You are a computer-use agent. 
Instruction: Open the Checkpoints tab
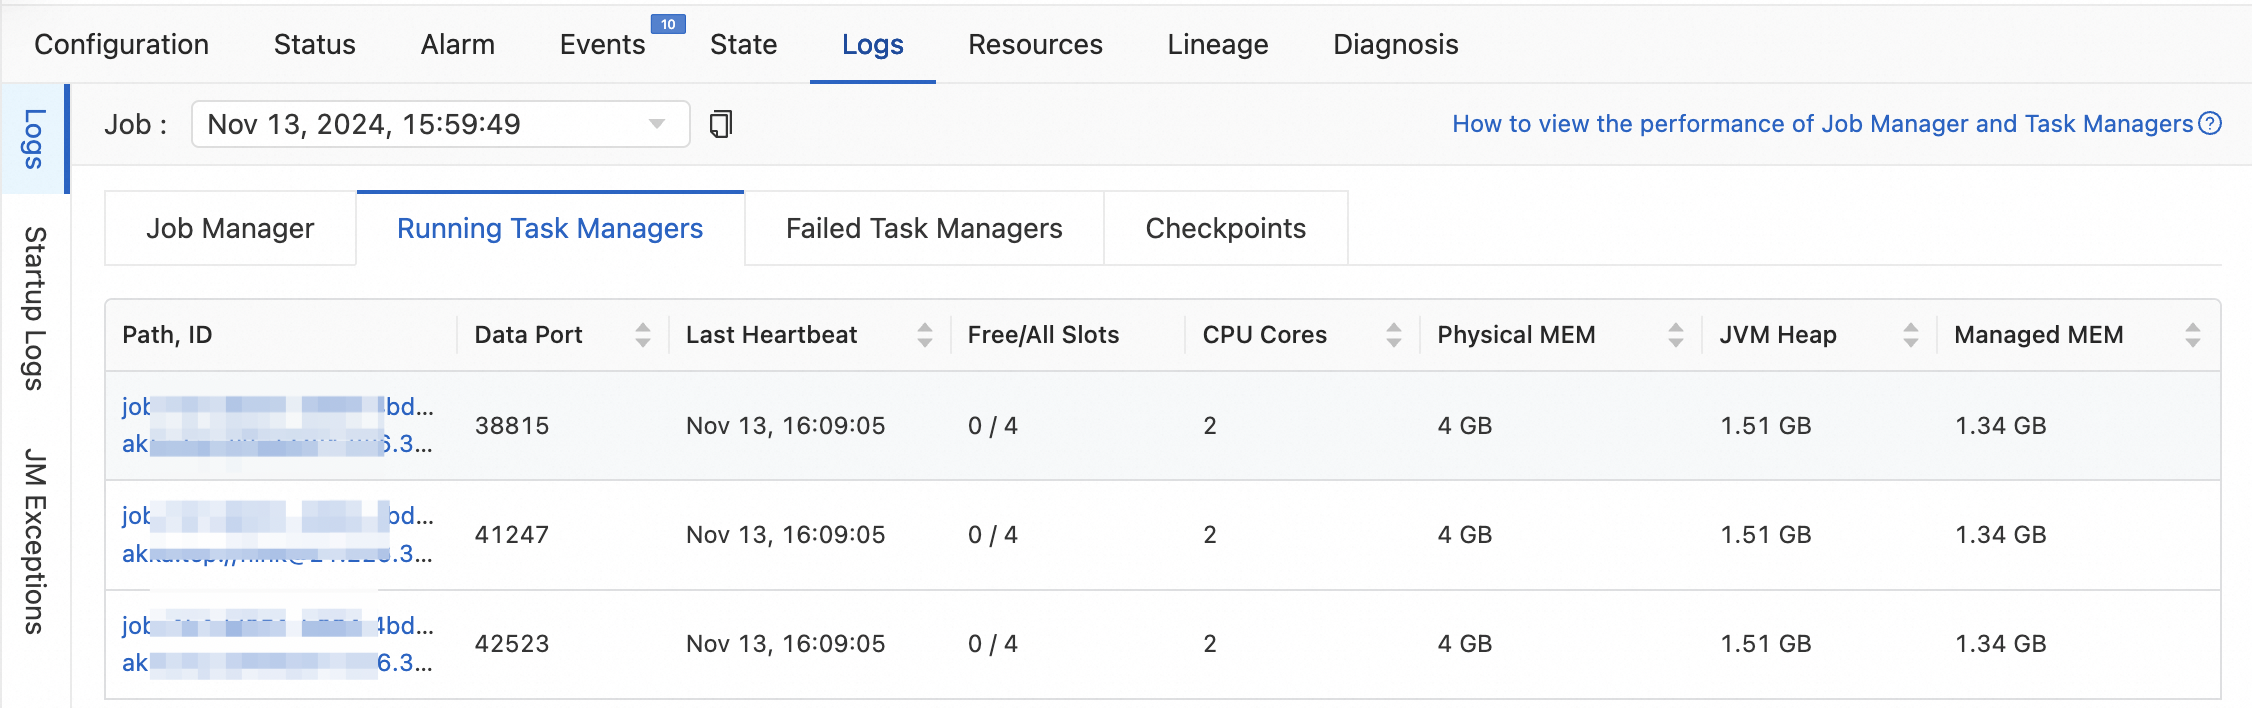[x=1225, y=229]
